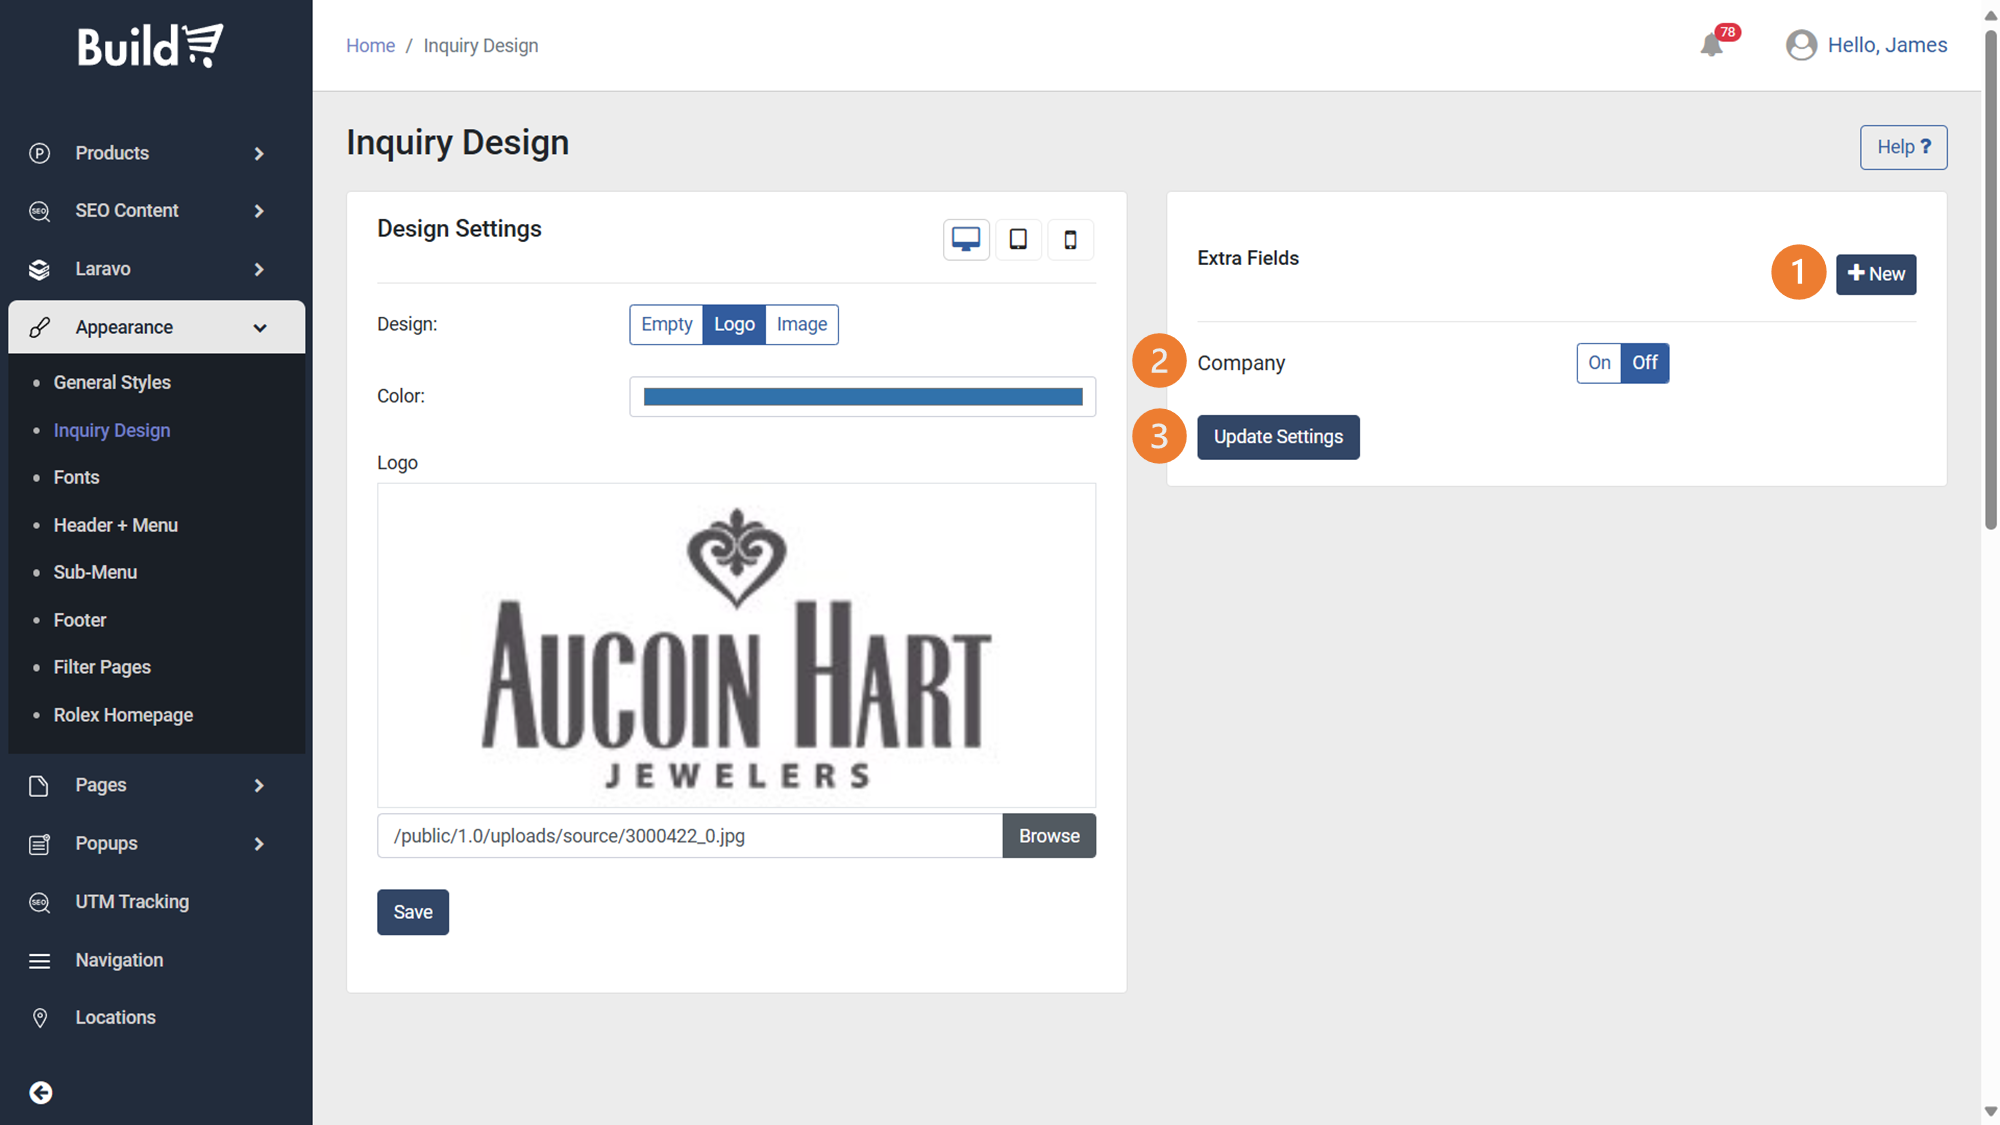Expand the Popups chevron

click(259, 844)
